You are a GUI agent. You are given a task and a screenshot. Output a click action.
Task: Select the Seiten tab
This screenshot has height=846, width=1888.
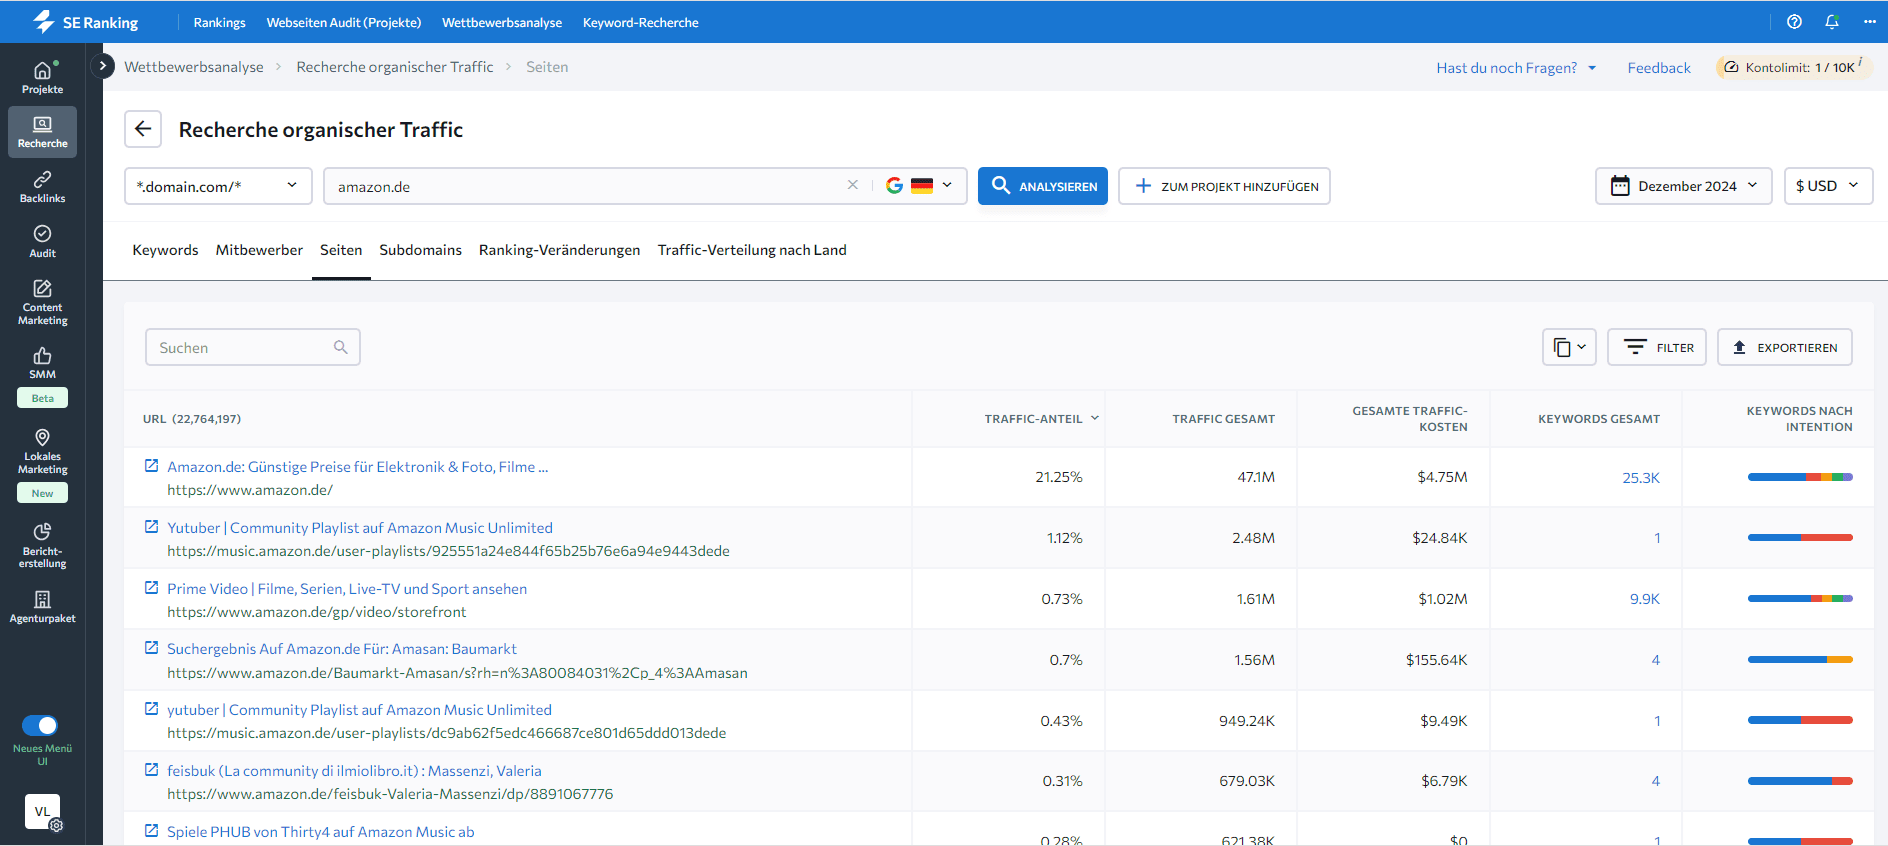click(x=341, y=250)
